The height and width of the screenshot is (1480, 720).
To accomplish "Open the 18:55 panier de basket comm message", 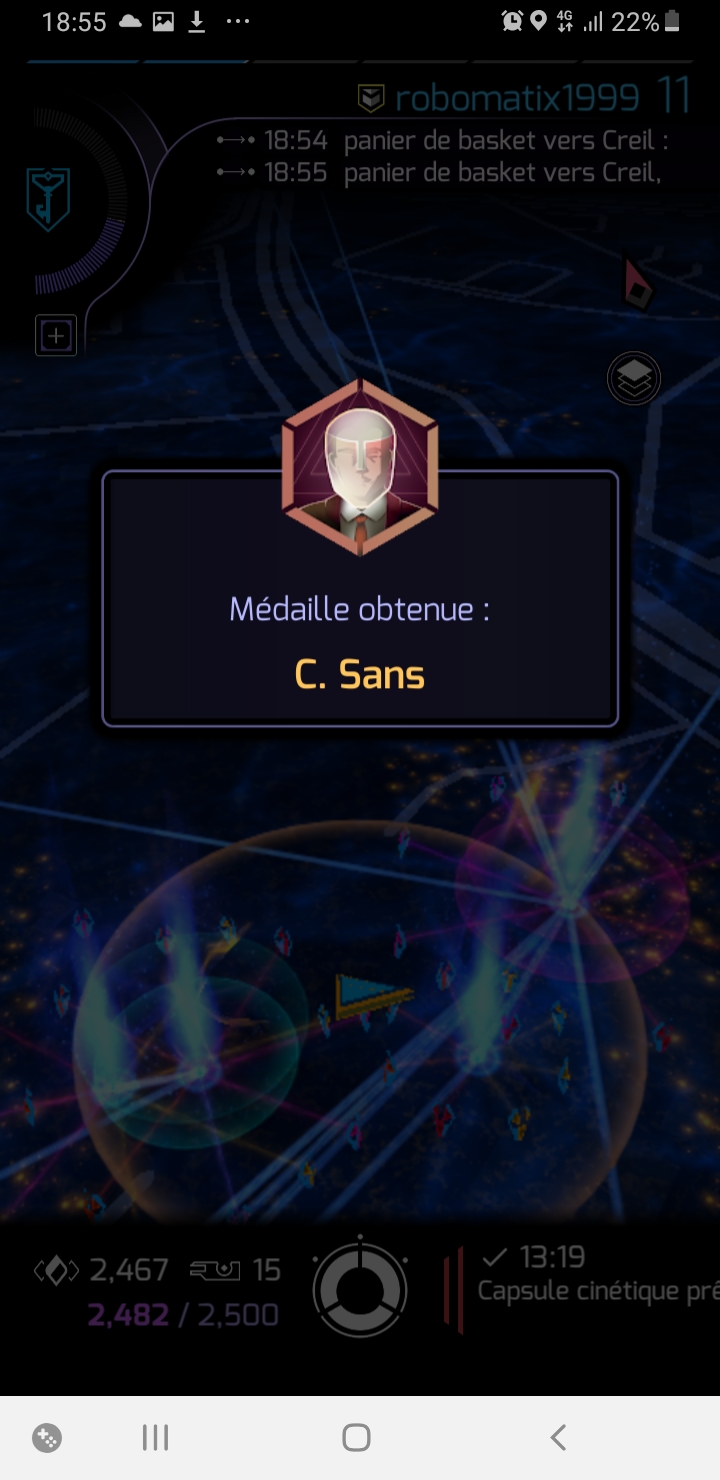I will pyautogui.click(x=440, y=172).
